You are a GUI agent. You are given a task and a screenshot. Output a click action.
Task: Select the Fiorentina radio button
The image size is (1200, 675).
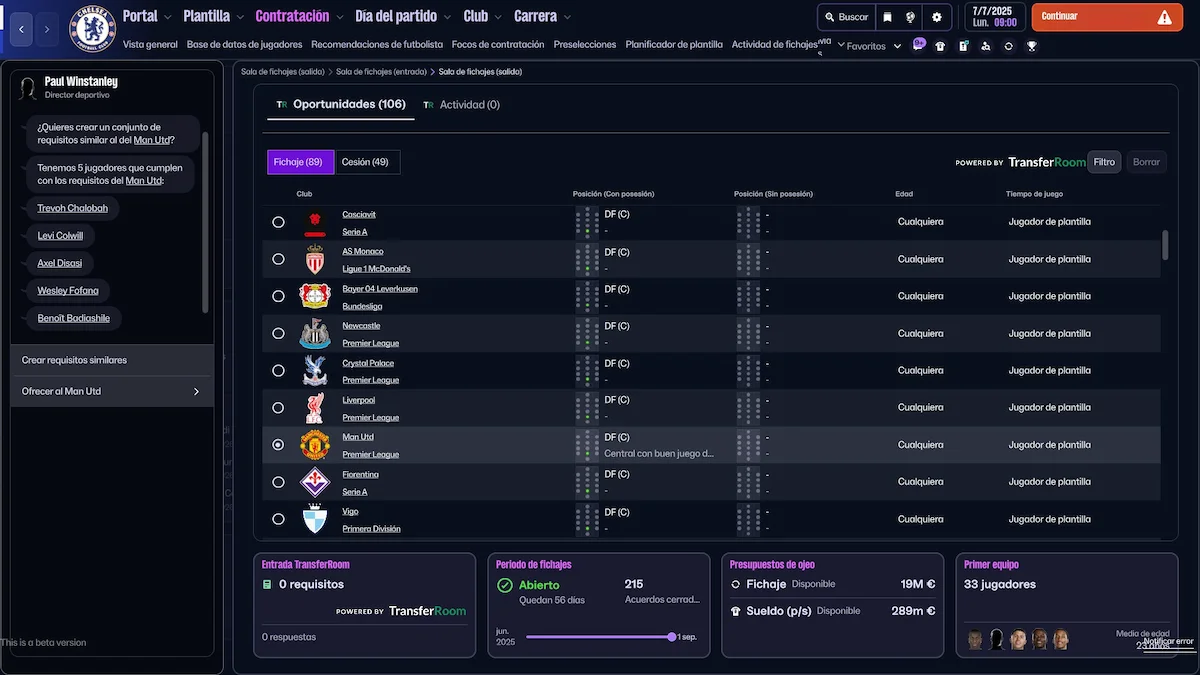tap(278, 482)
